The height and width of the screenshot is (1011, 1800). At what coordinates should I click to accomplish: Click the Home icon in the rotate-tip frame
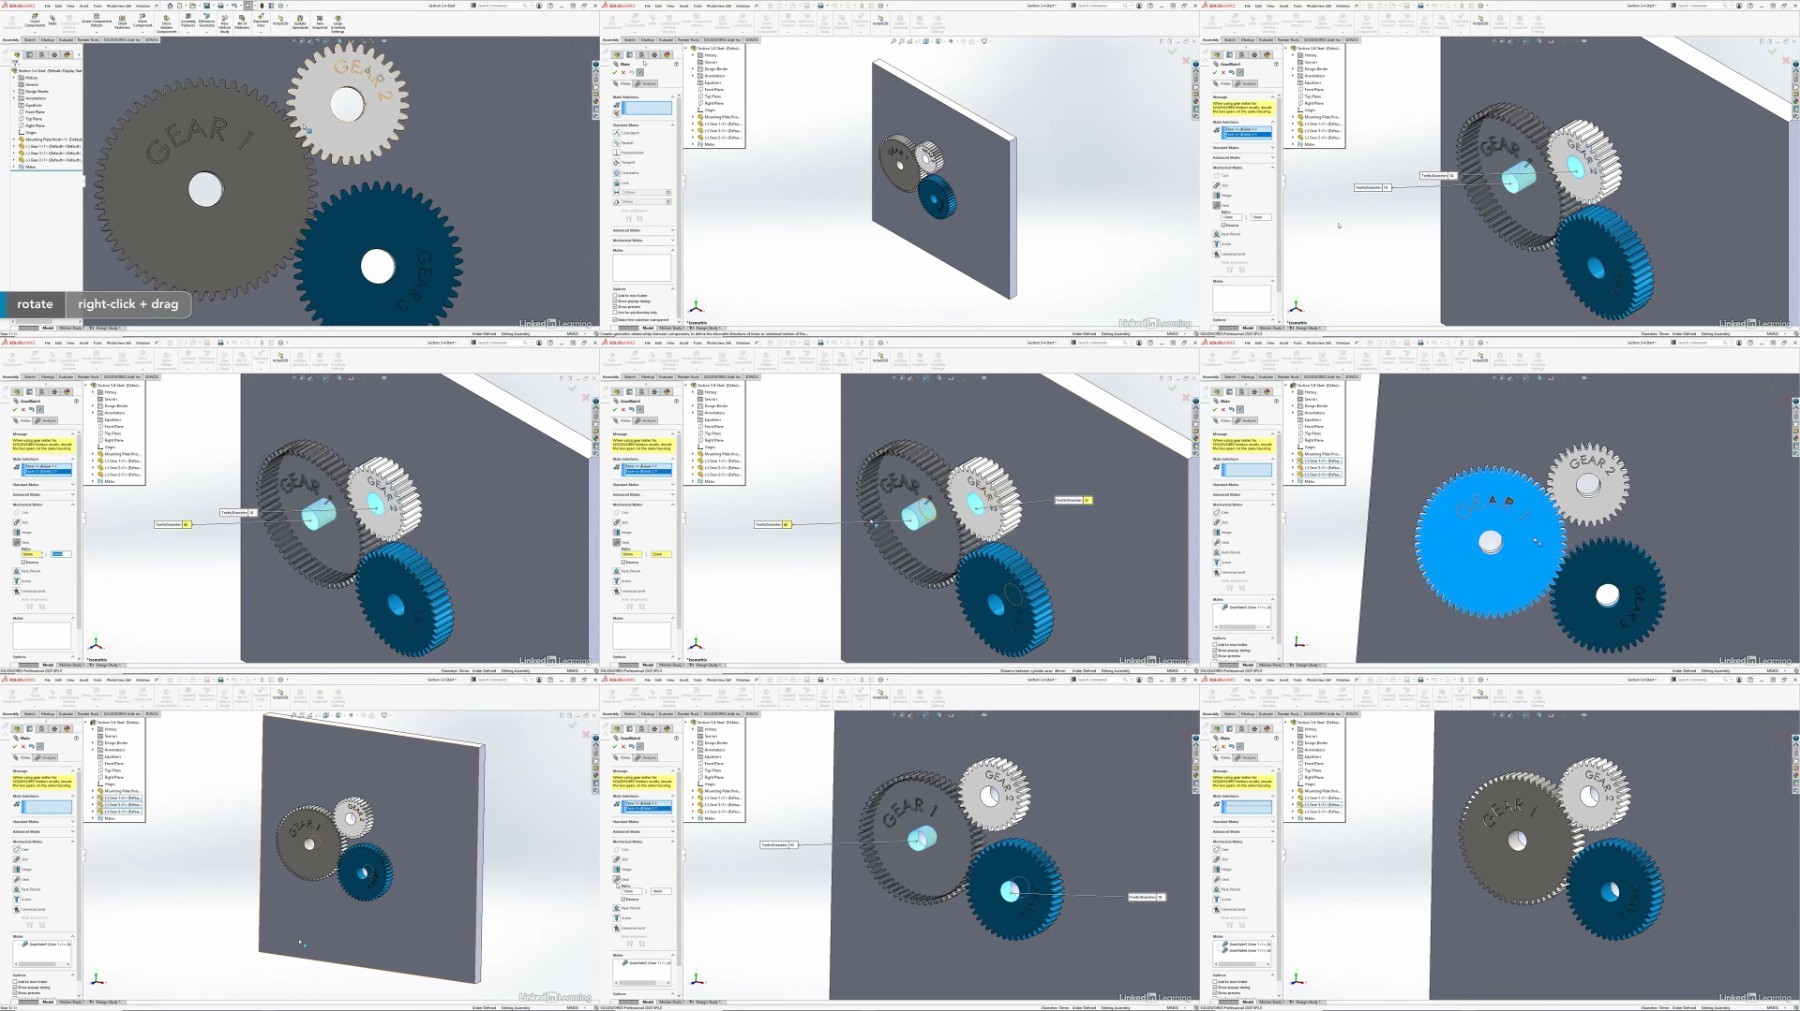(x=170, y=5)
